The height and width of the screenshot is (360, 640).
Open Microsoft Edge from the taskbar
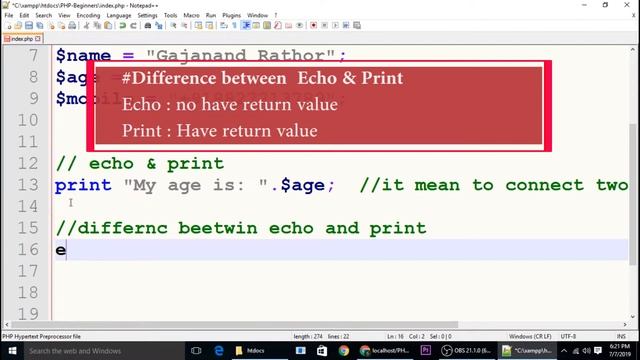[219, 351]
